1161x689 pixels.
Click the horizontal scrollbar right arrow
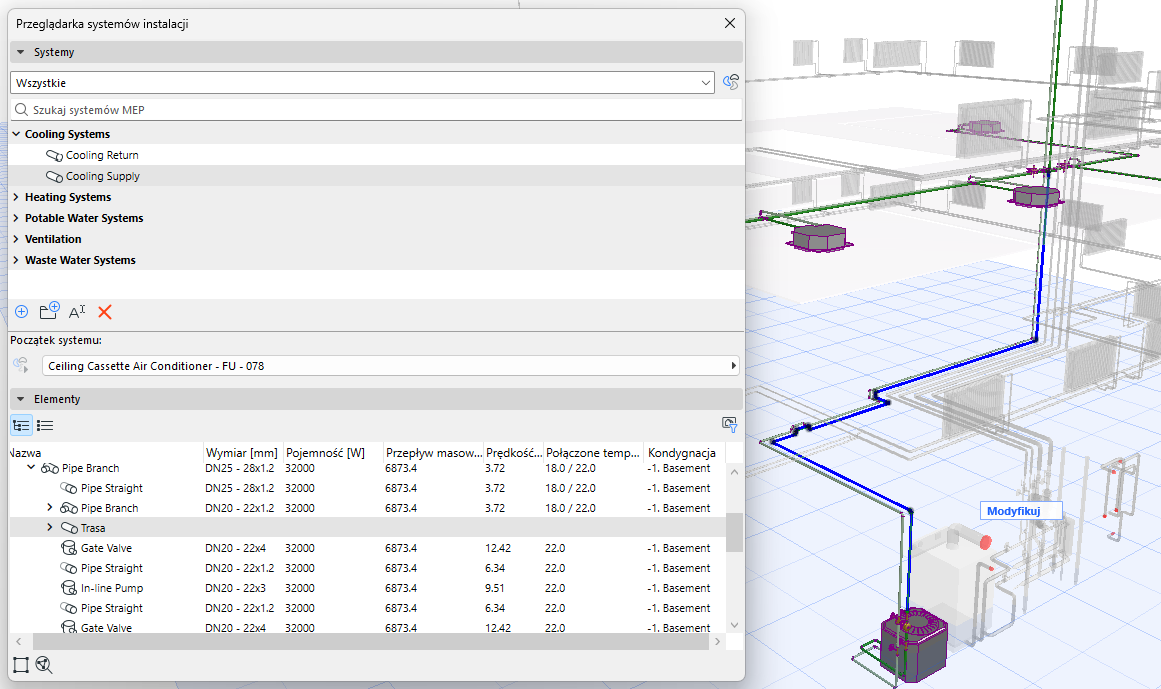click(x=717, y=642)
